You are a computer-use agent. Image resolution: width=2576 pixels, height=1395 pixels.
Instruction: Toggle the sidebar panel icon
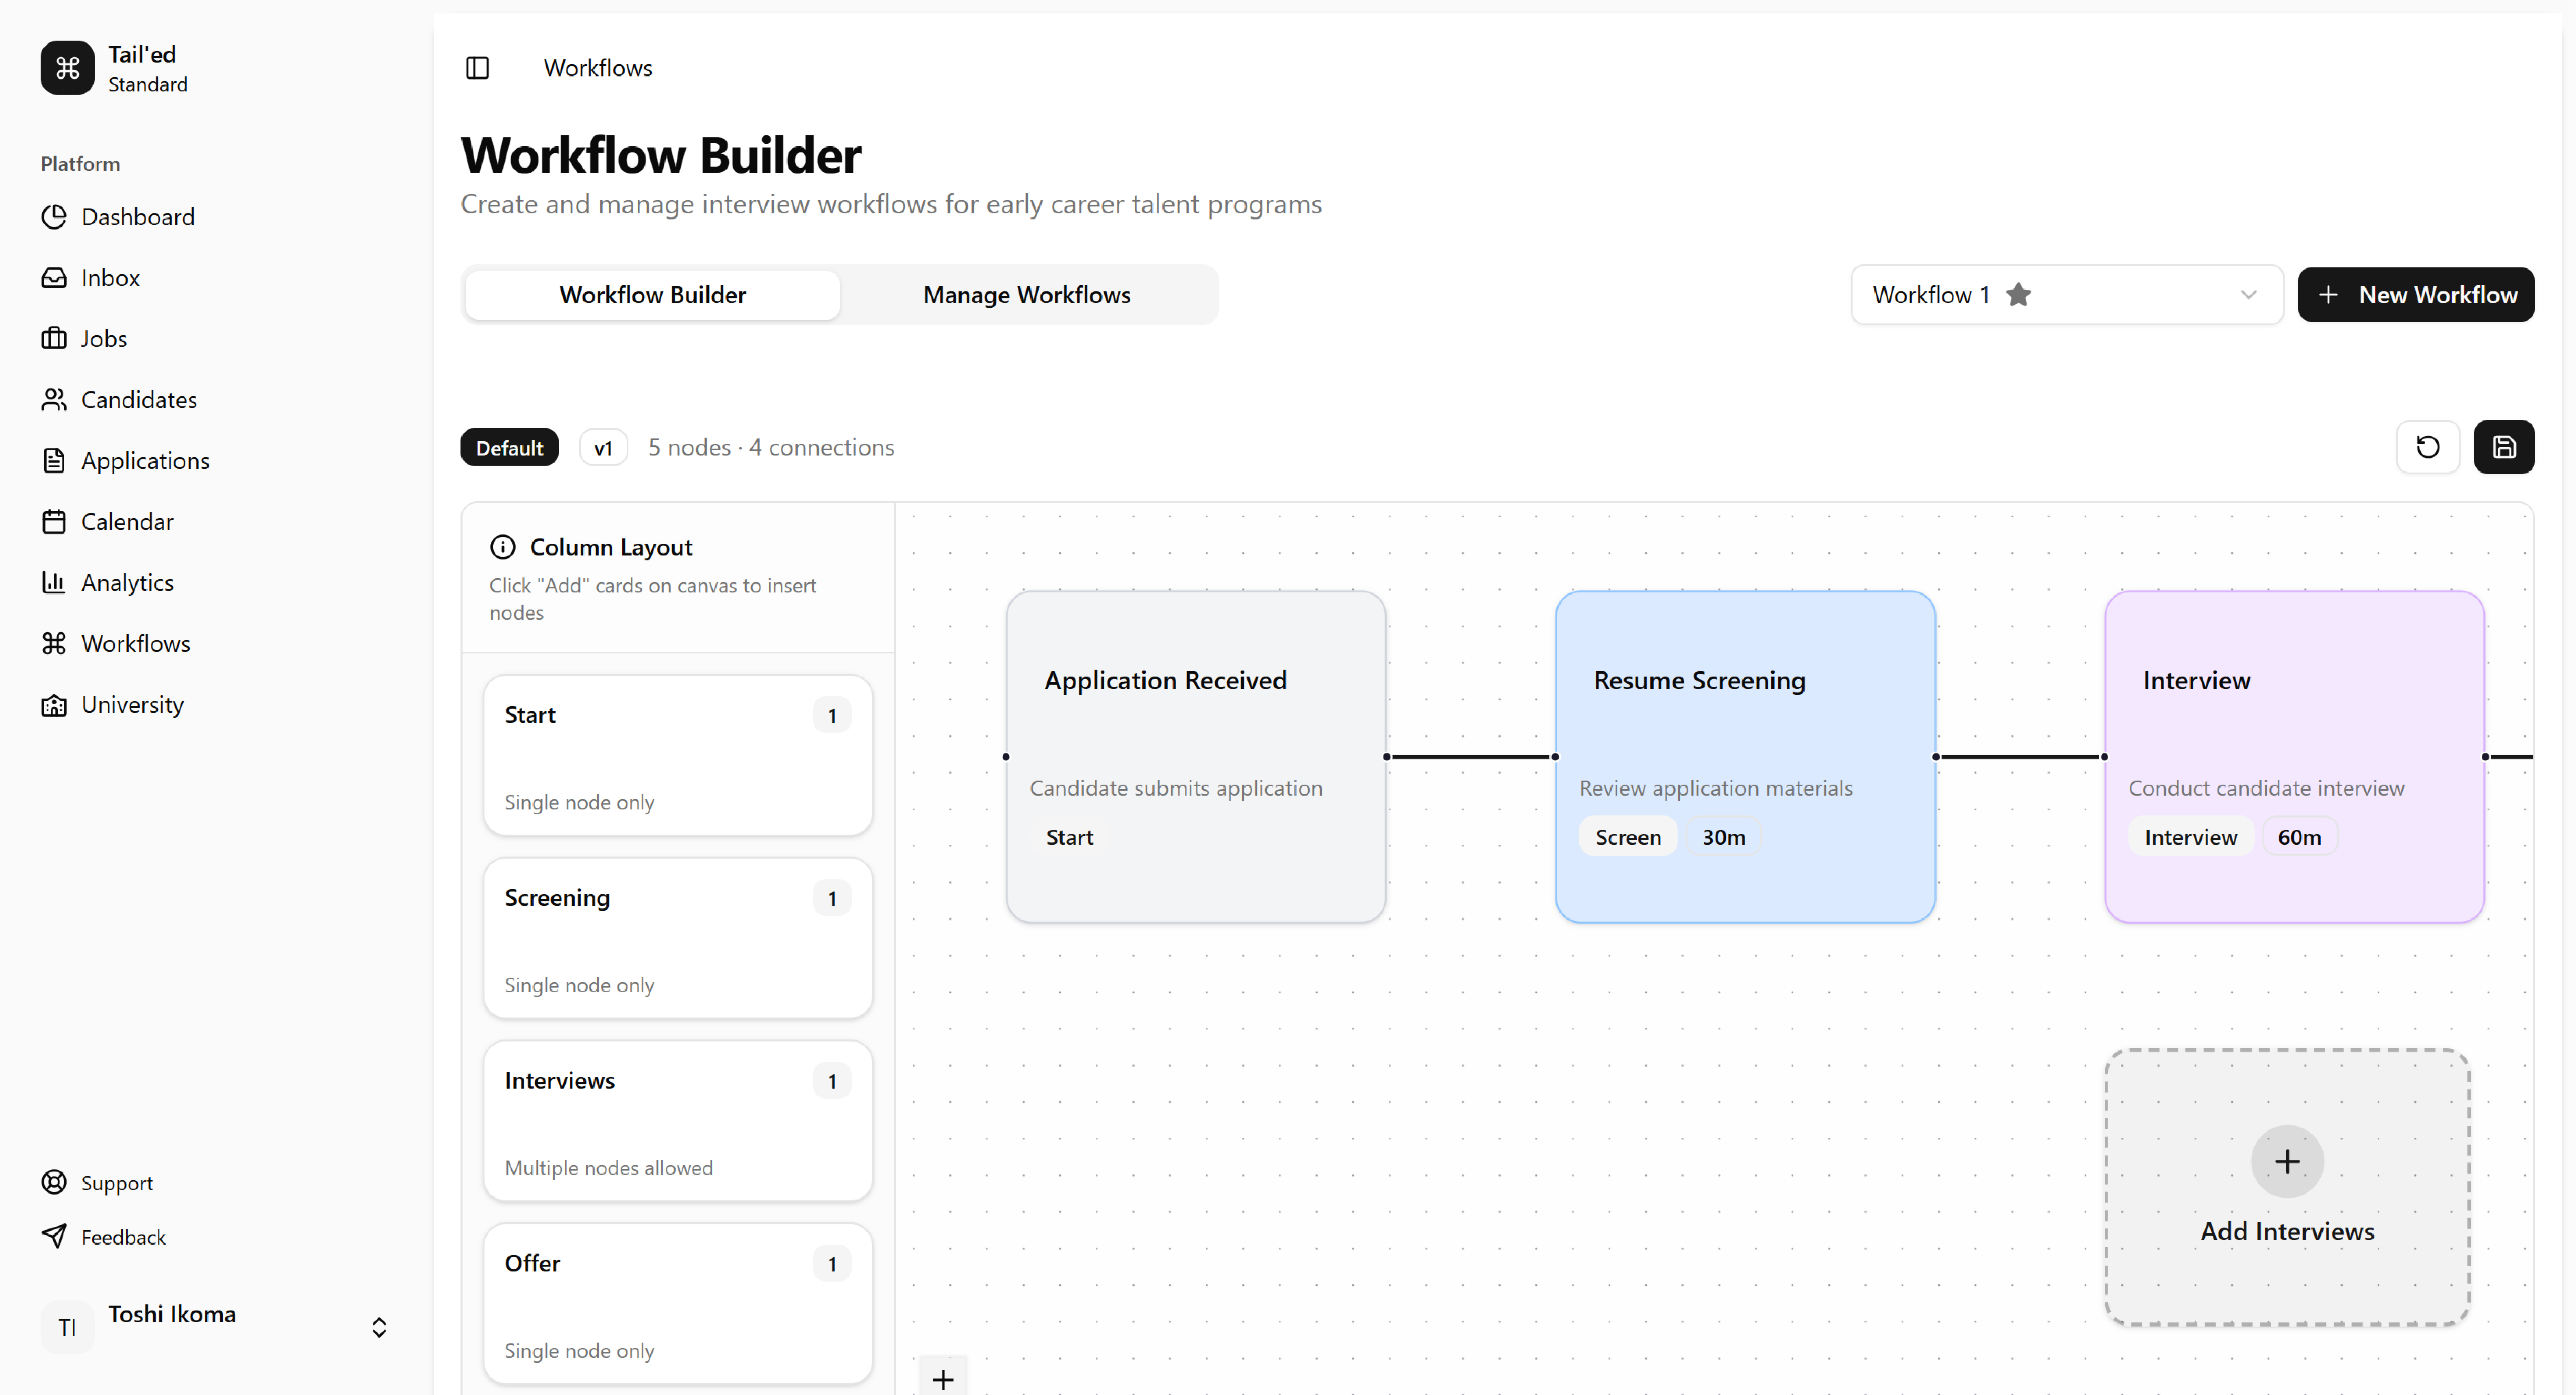coord(477,68)
